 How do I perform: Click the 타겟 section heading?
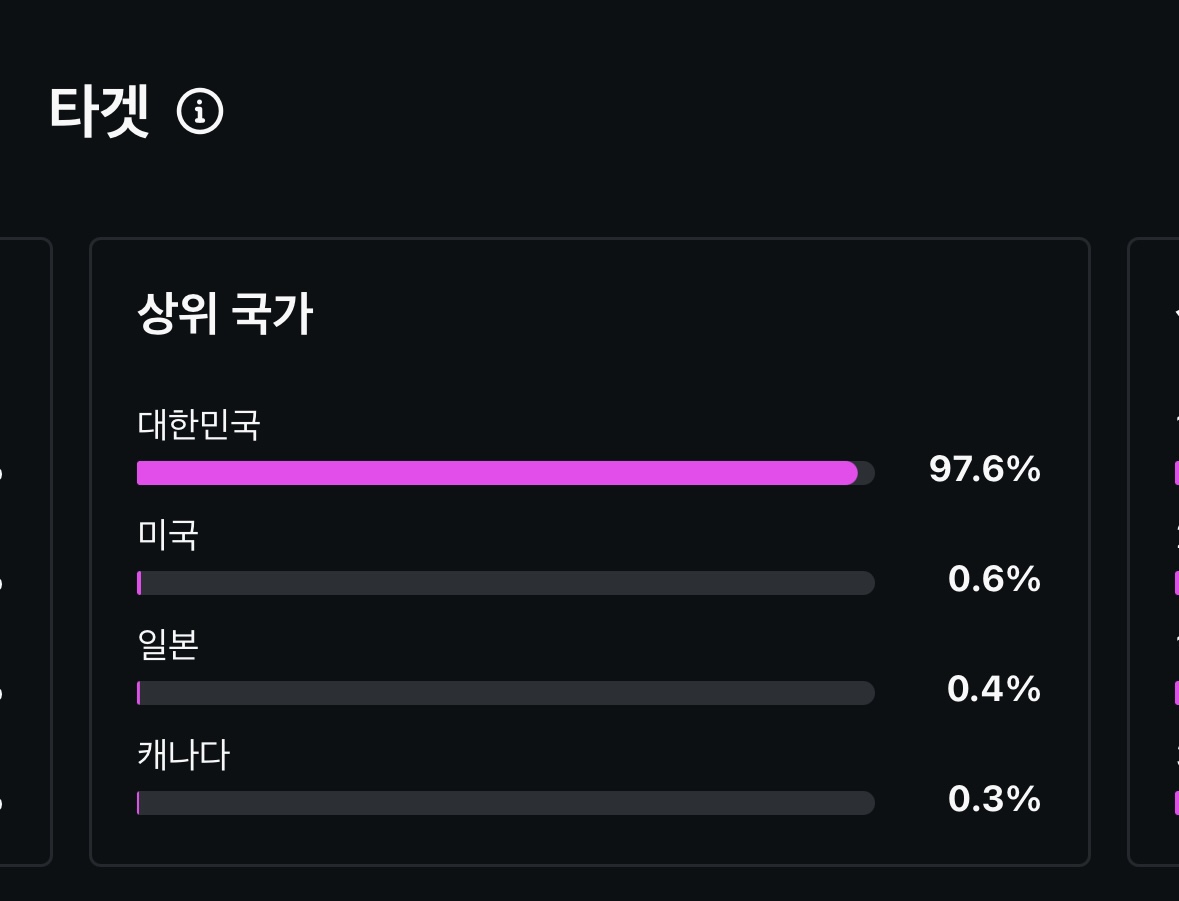pyautogui.click(x=99, y=111)
